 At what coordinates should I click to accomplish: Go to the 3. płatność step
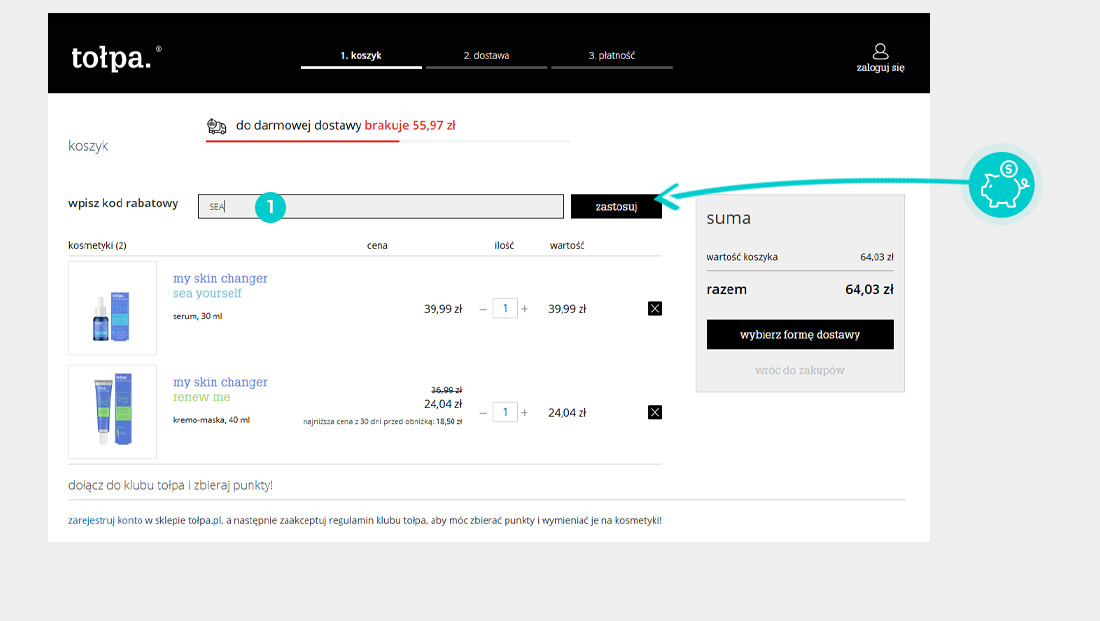pyautogui.click(x=612, y=55)
